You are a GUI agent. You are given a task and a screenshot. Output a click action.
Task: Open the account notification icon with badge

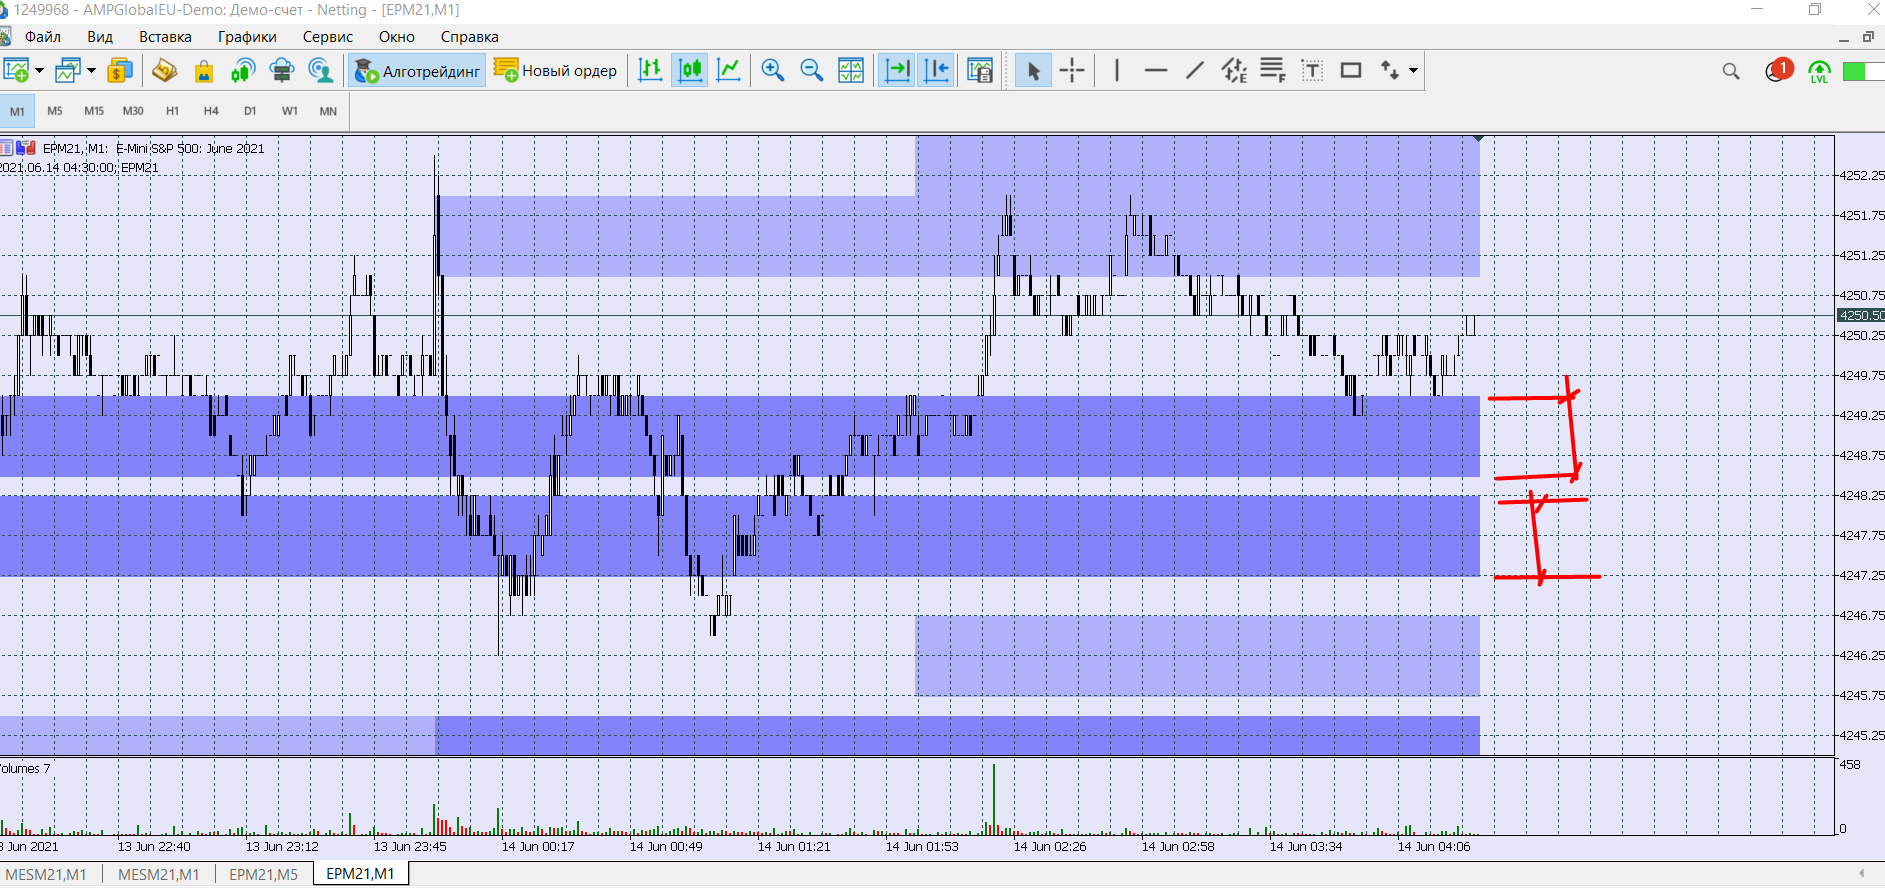1778,70
